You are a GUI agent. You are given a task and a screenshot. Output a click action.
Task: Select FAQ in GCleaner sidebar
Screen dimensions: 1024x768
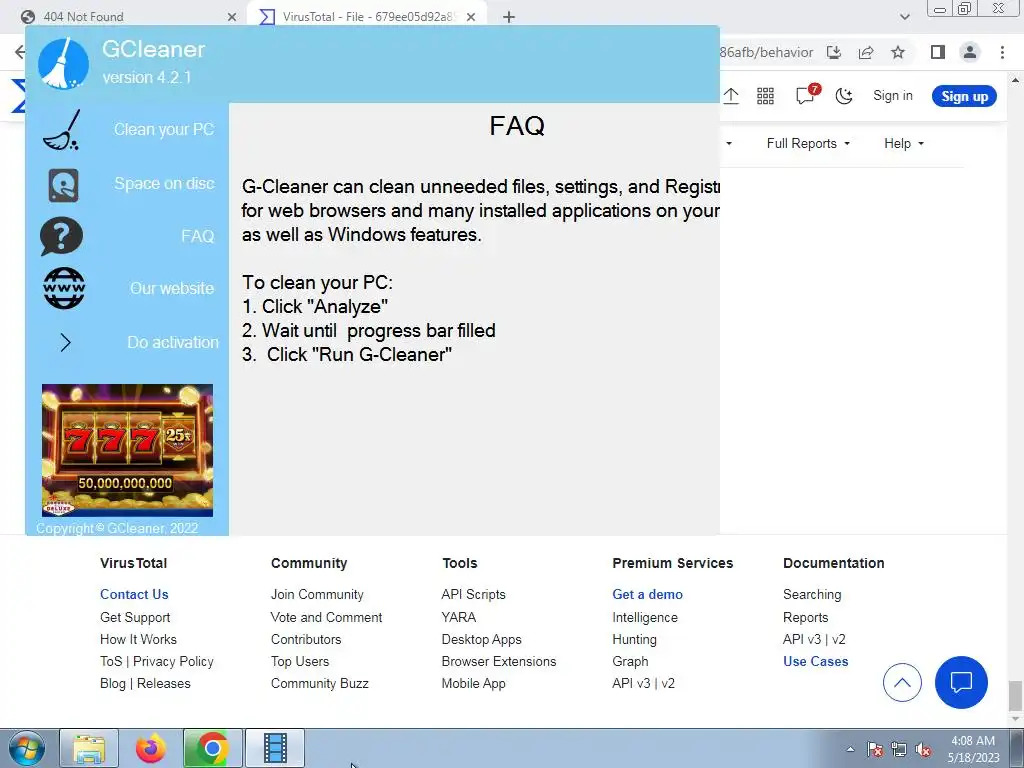tap(198, 236)
